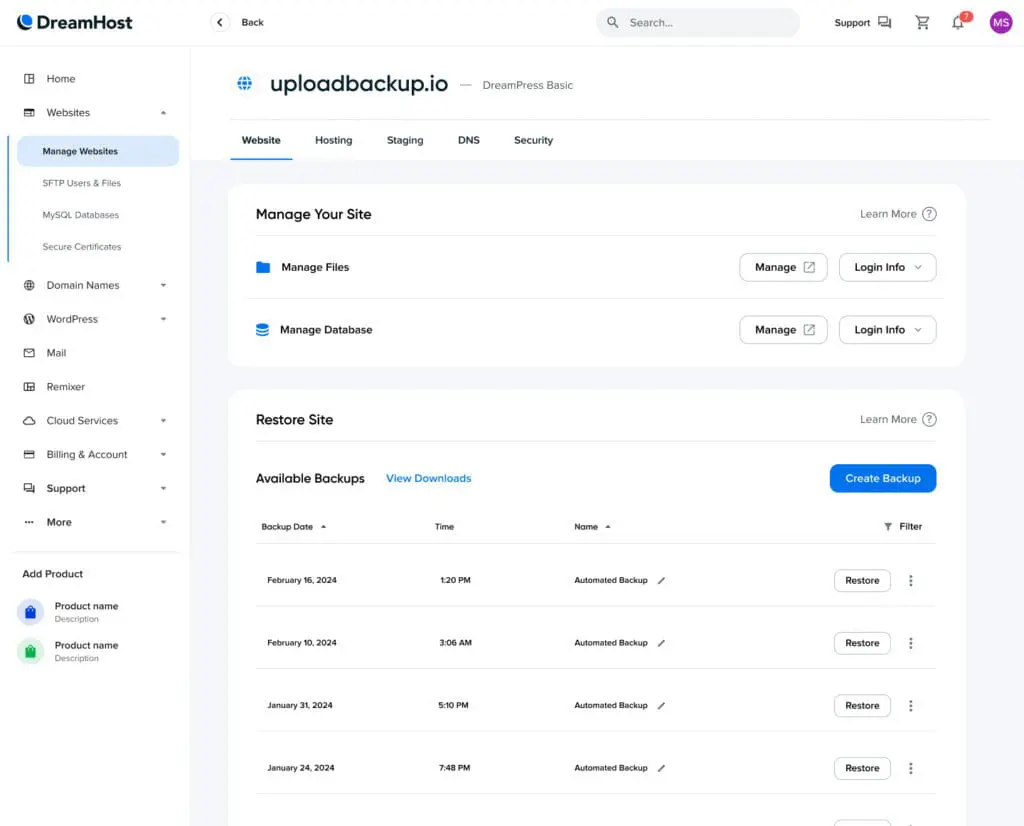Screen dimensions: 1024x826
Task: Click the View Downloads link
Action: click(428, 479)
